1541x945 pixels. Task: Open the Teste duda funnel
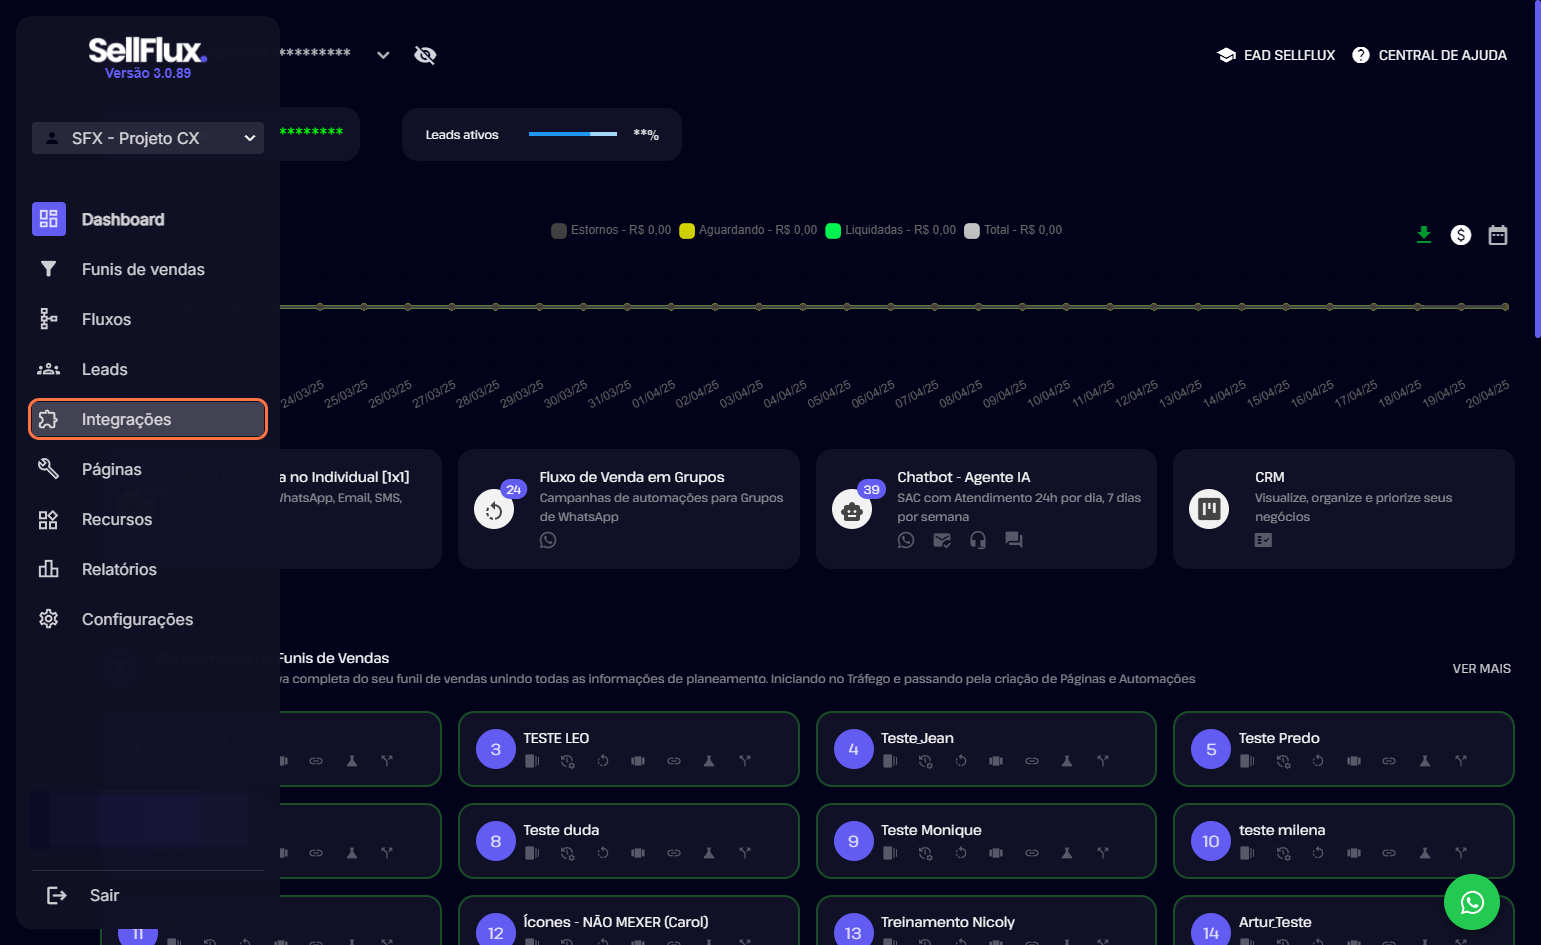628,841
